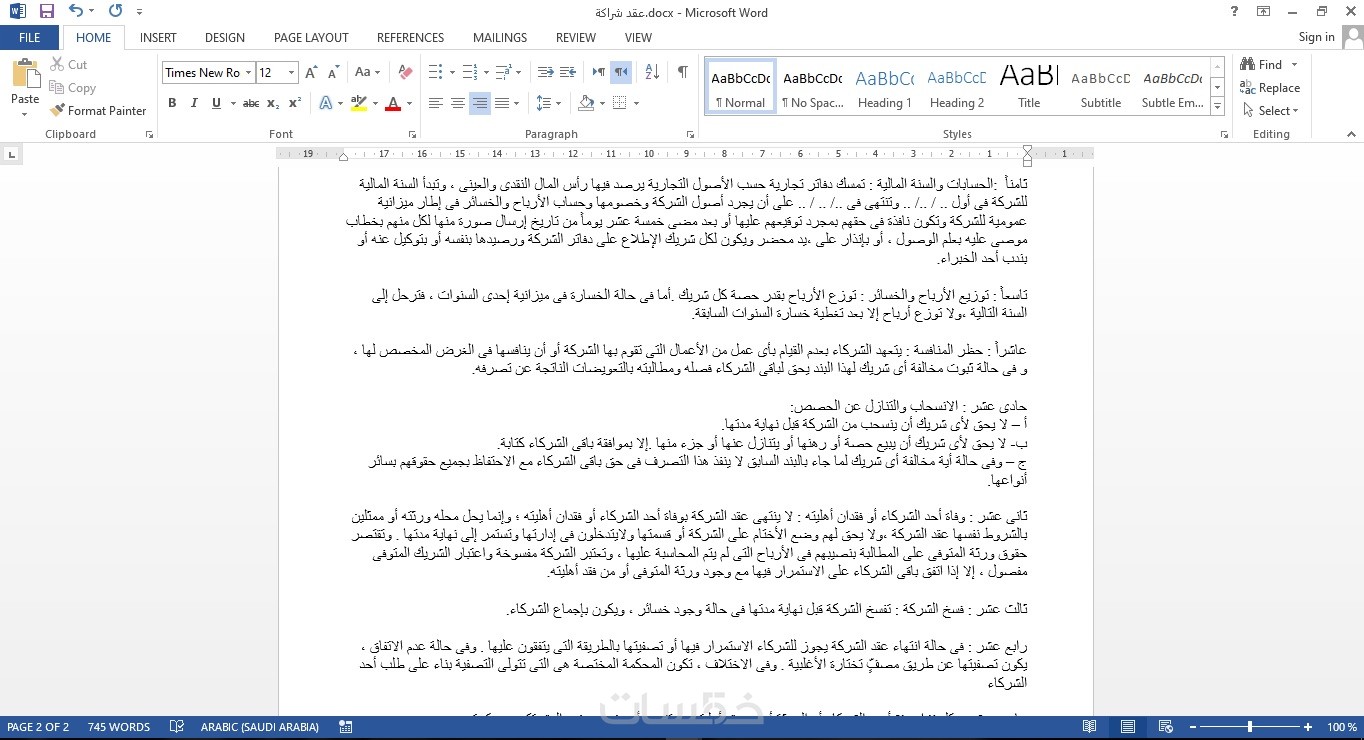Open the font size dropdown
The image size is (1364, 740).
[291, 72]
